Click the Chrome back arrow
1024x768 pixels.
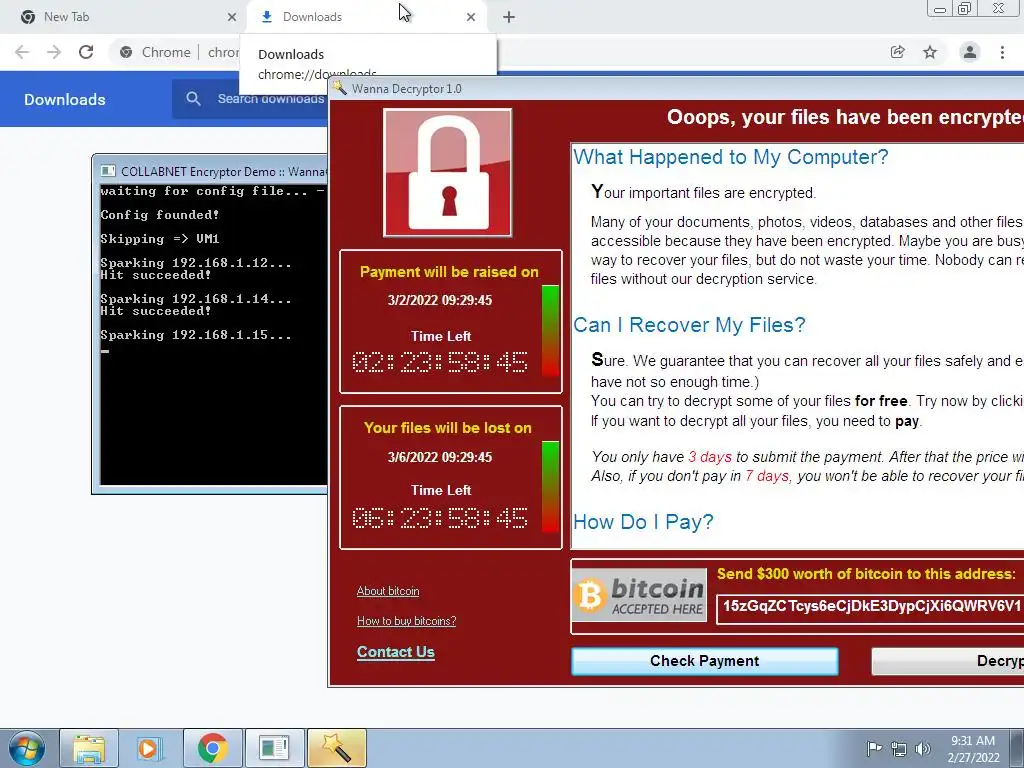(22, 52)
